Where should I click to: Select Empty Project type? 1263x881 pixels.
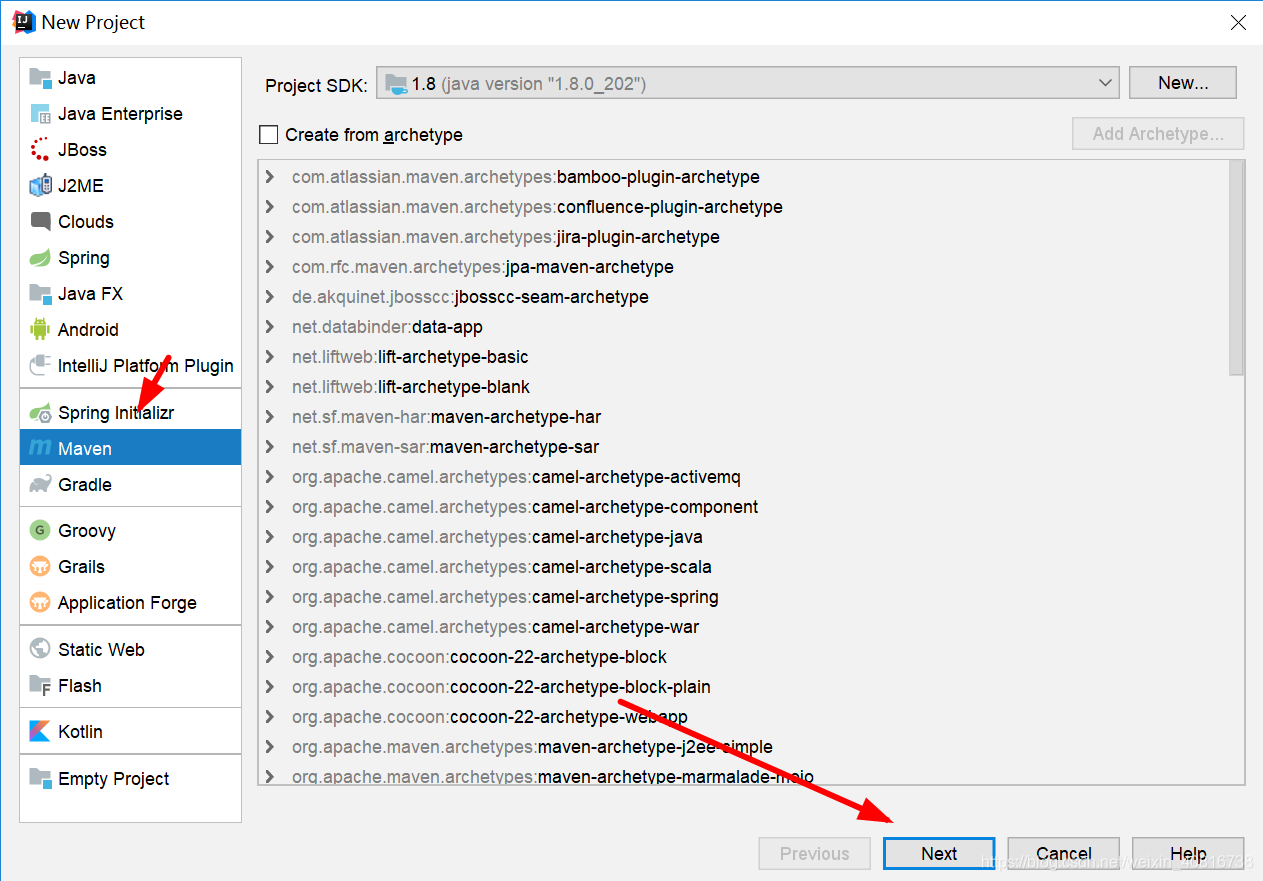(x=130, y=778)
